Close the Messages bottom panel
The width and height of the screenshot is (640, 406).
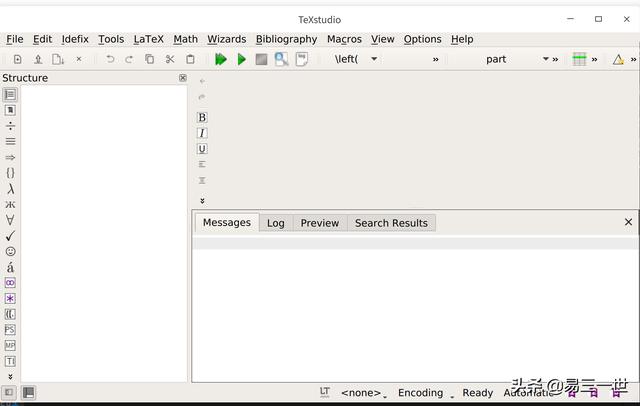click(x=628, y=222)
